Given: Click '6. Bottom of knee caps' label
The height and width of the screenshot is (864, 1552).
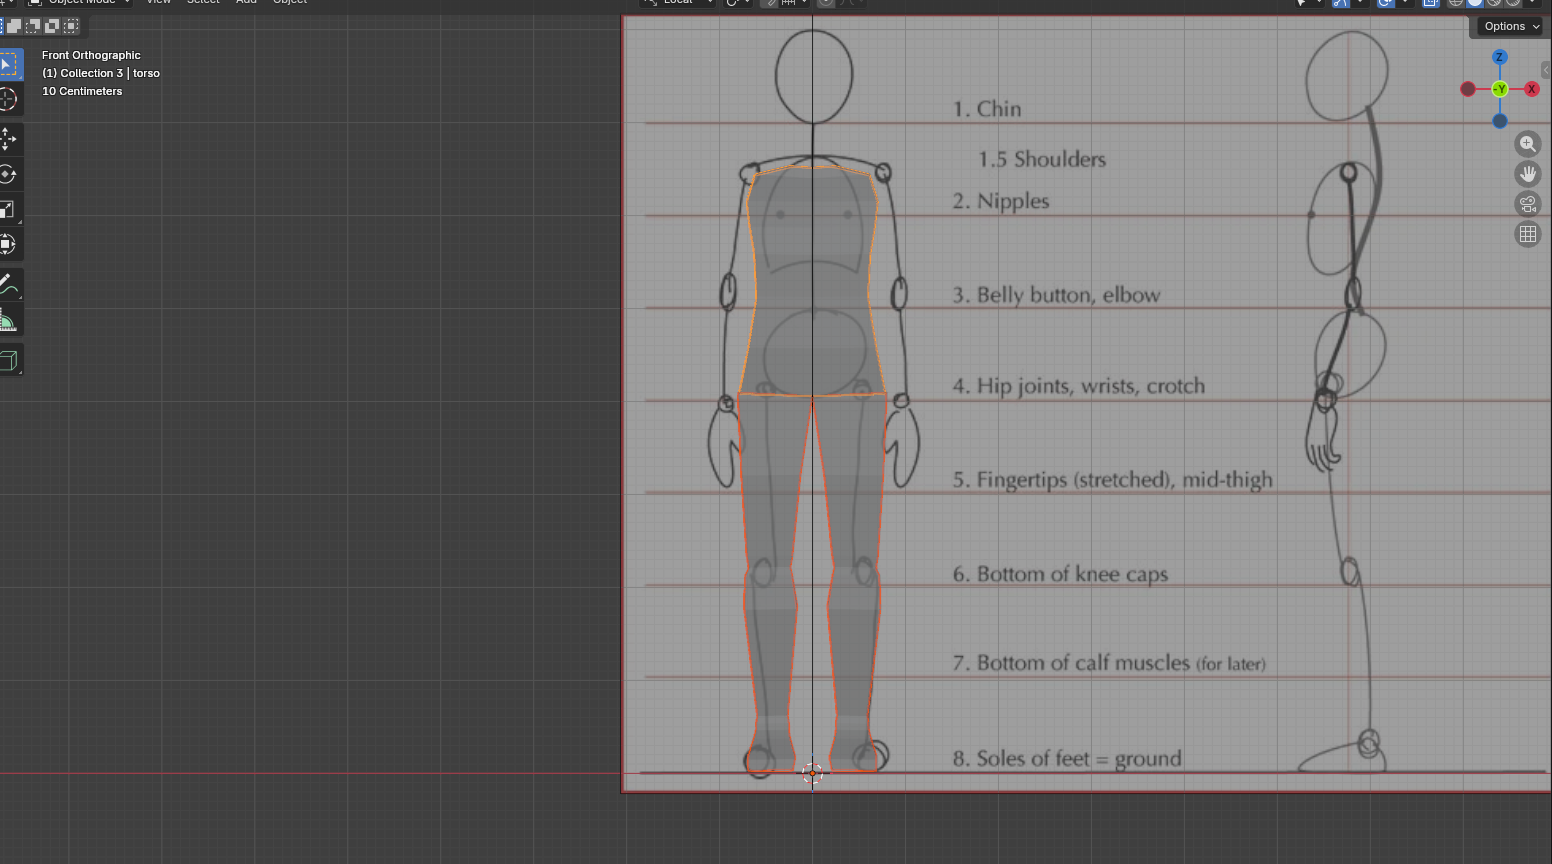Looking at the screenshot, I should click(x=1060, y=574).
